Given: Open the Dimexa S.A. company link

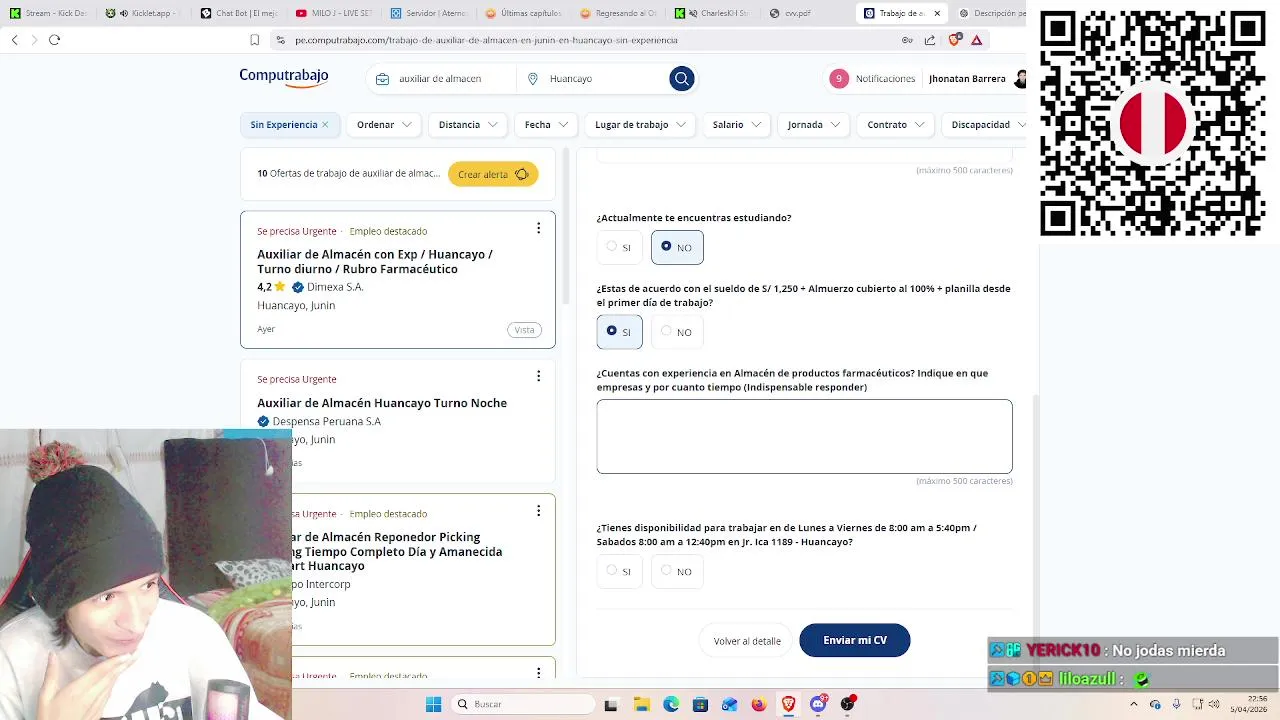Looking at the screenshot, I should pos(335,287).
